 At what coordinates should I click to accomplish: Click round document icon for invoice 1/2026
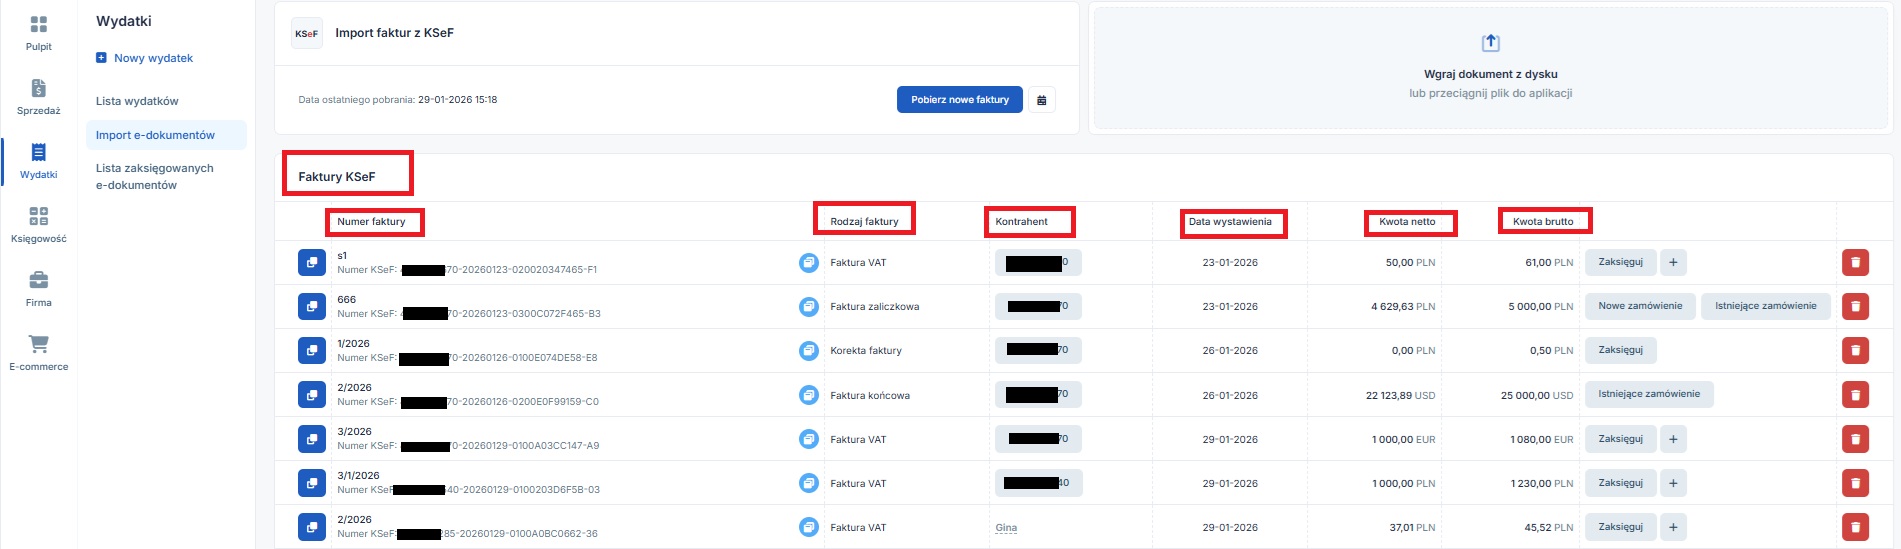click(x=808, y=351)
